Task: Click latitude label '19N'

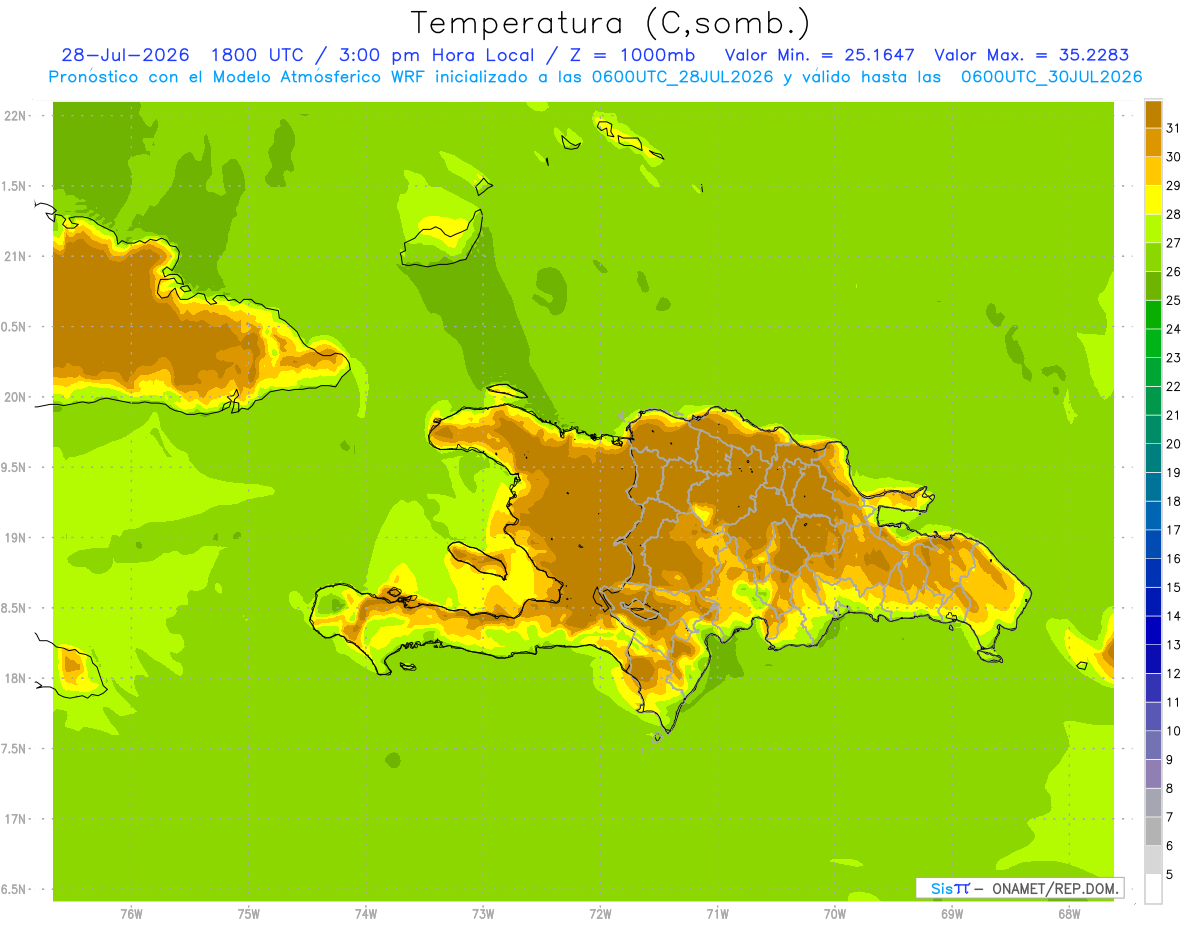Action: pyautogui.click(x=15, y=537)
